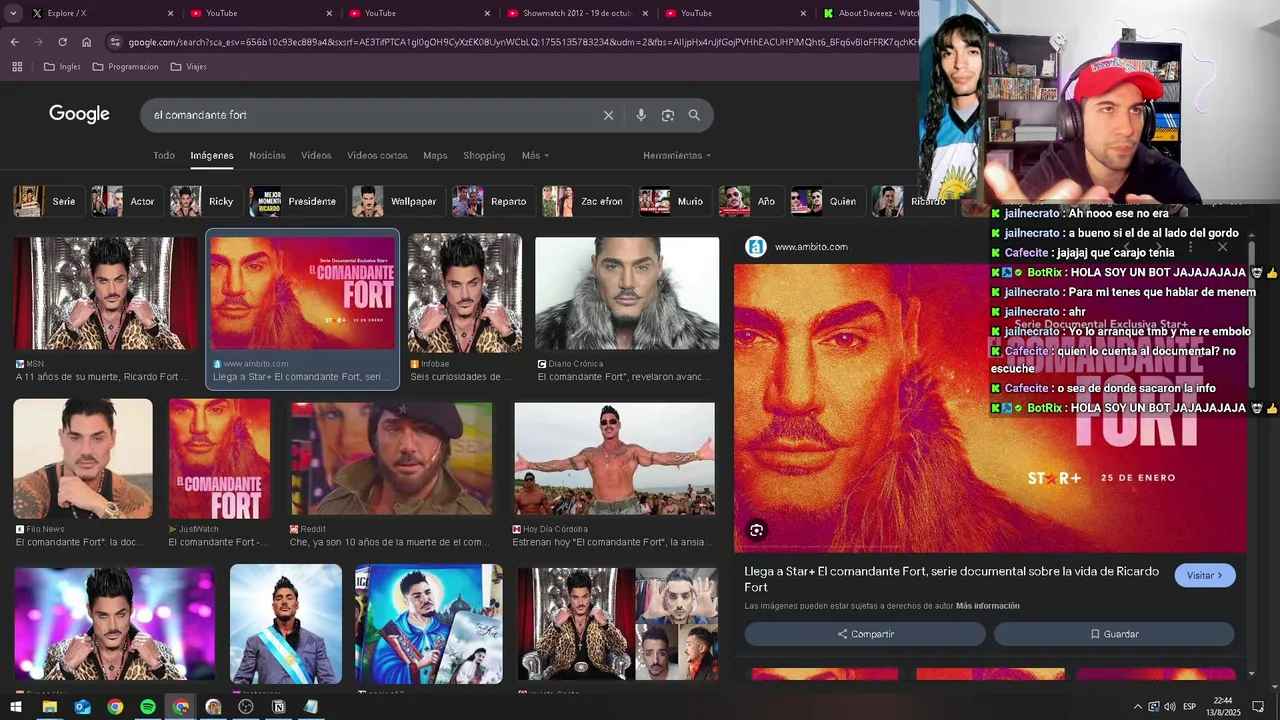This screenshot has width=1280, height=720.
Task: Open the Infobae image result thumbnail
Action: 464,293
